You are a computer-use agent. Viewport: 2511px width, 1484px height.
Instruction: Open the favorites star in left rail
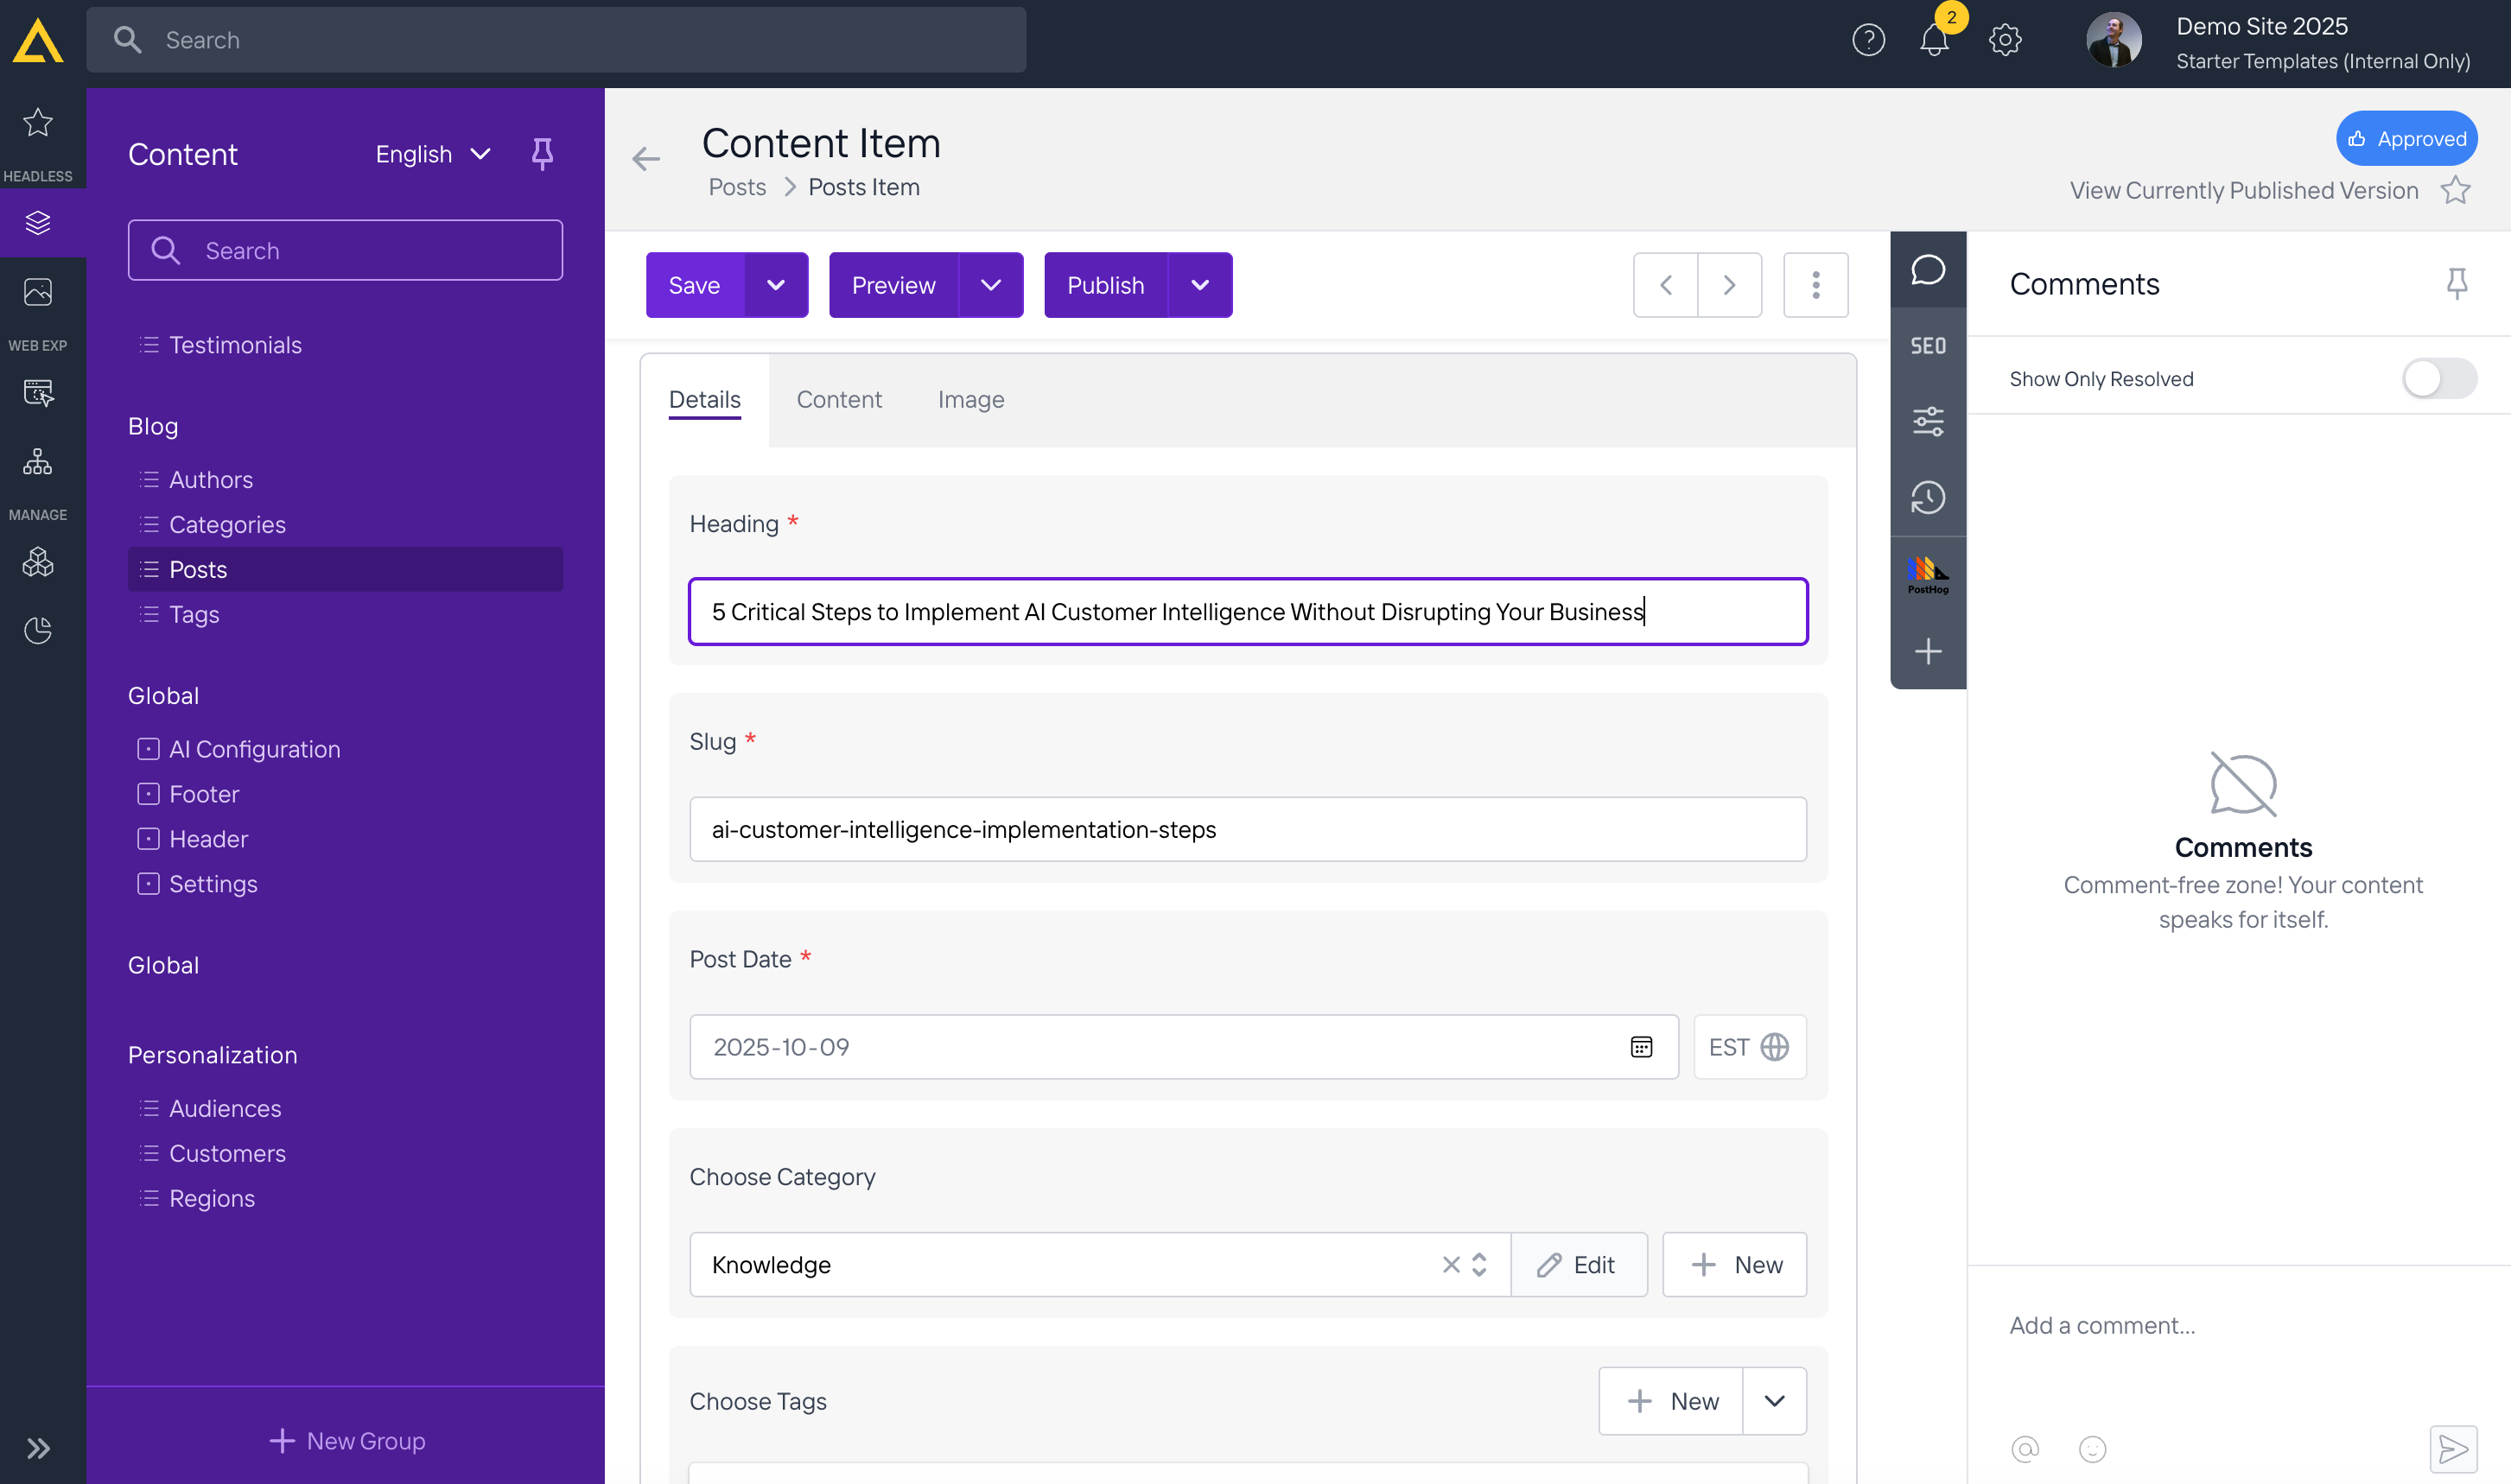(38, 122)
